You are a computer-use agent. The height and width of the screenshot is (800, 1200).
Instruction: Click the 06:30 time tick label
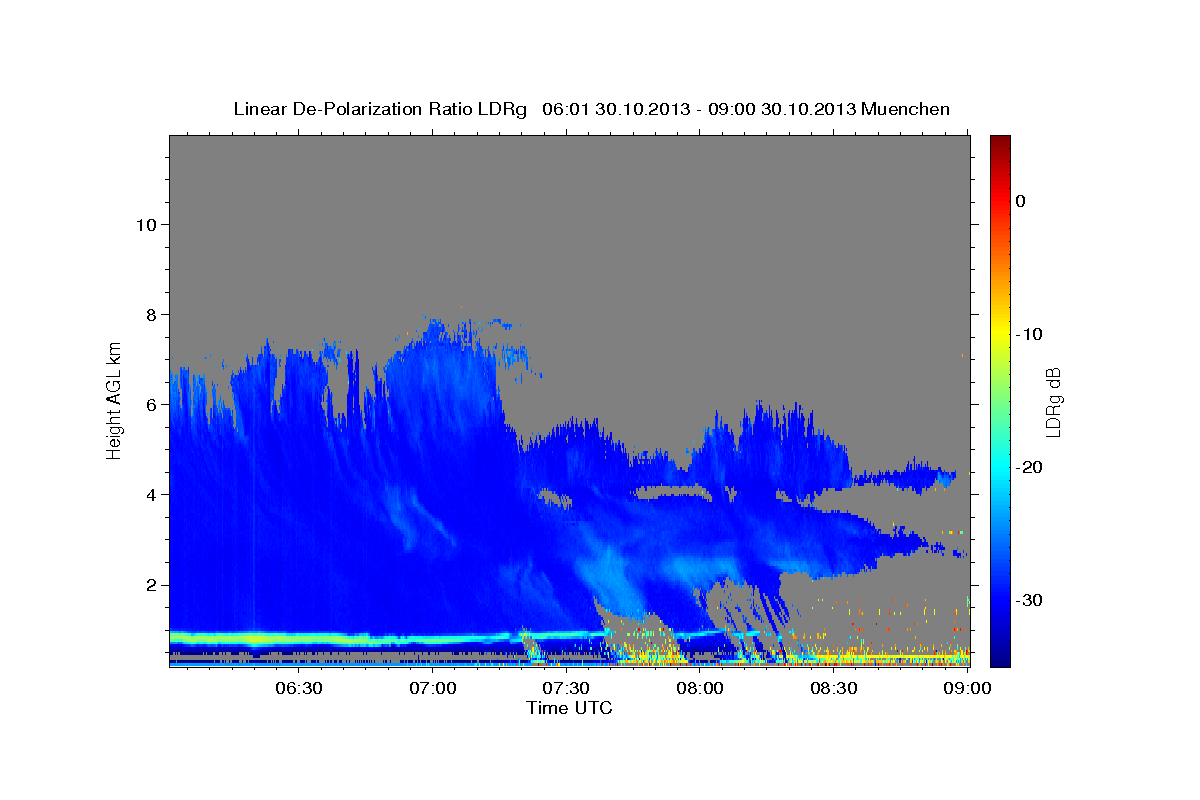click(299, 688)
